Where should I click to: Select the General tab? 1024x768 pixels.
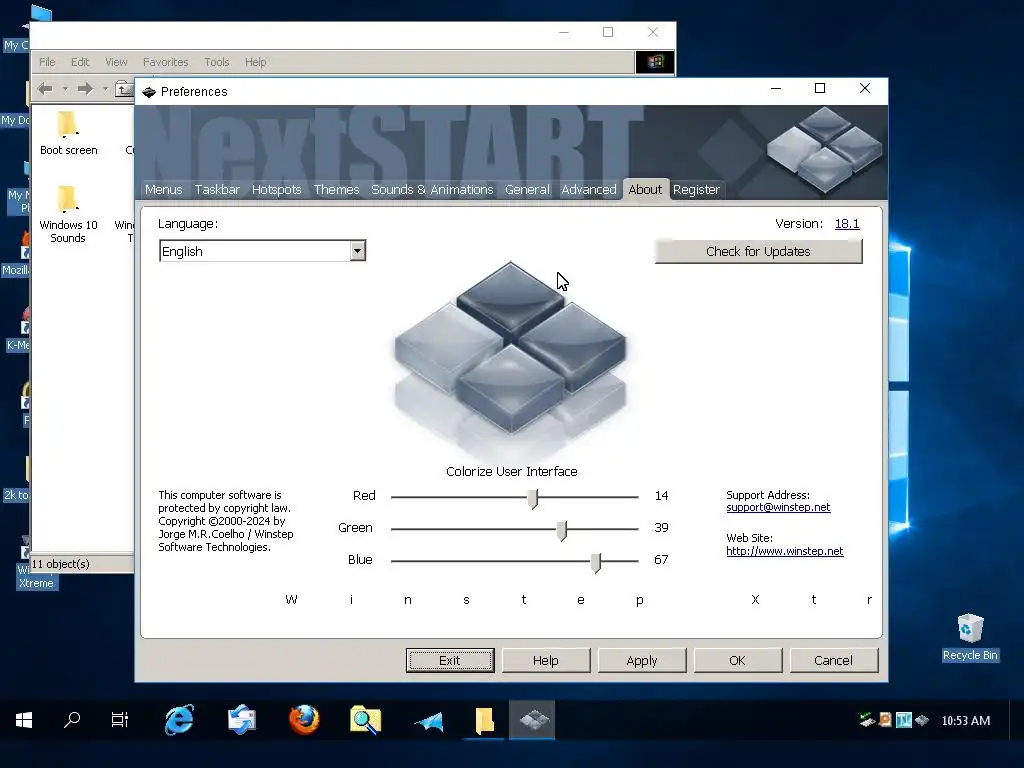pyautogui.click(x=527, y=189)
